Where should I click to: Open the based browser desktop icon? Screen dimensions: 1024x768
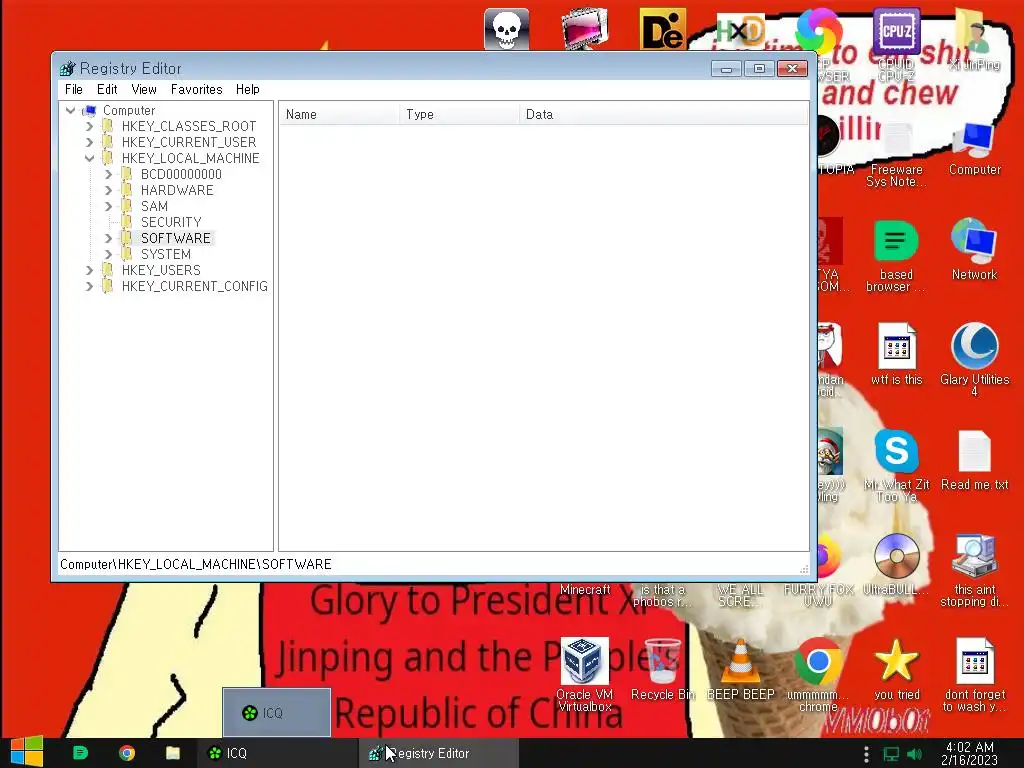tap(896, 256)
